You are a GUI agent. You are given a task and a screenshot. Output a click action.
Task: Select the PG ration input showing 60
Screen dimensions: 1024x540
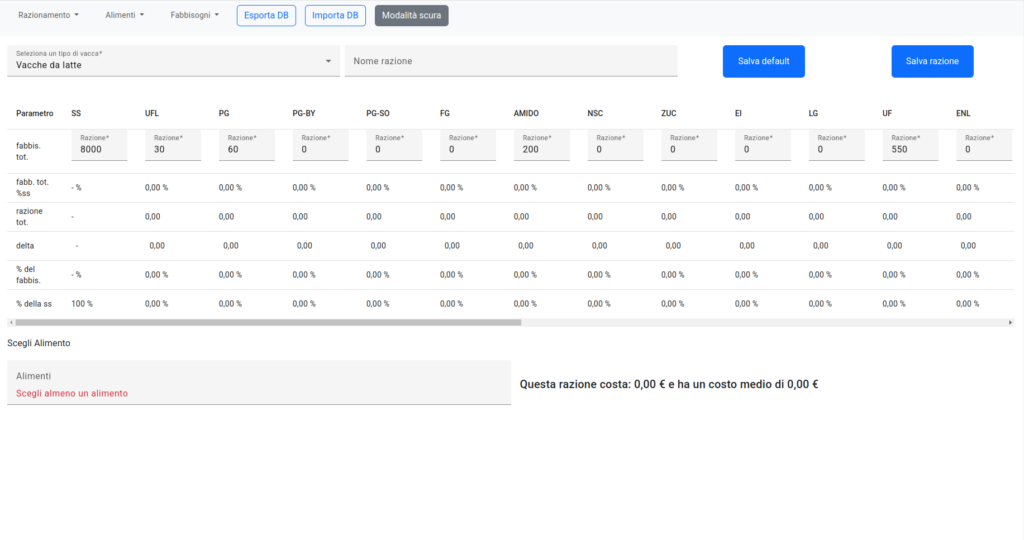(x=247, y=149)
